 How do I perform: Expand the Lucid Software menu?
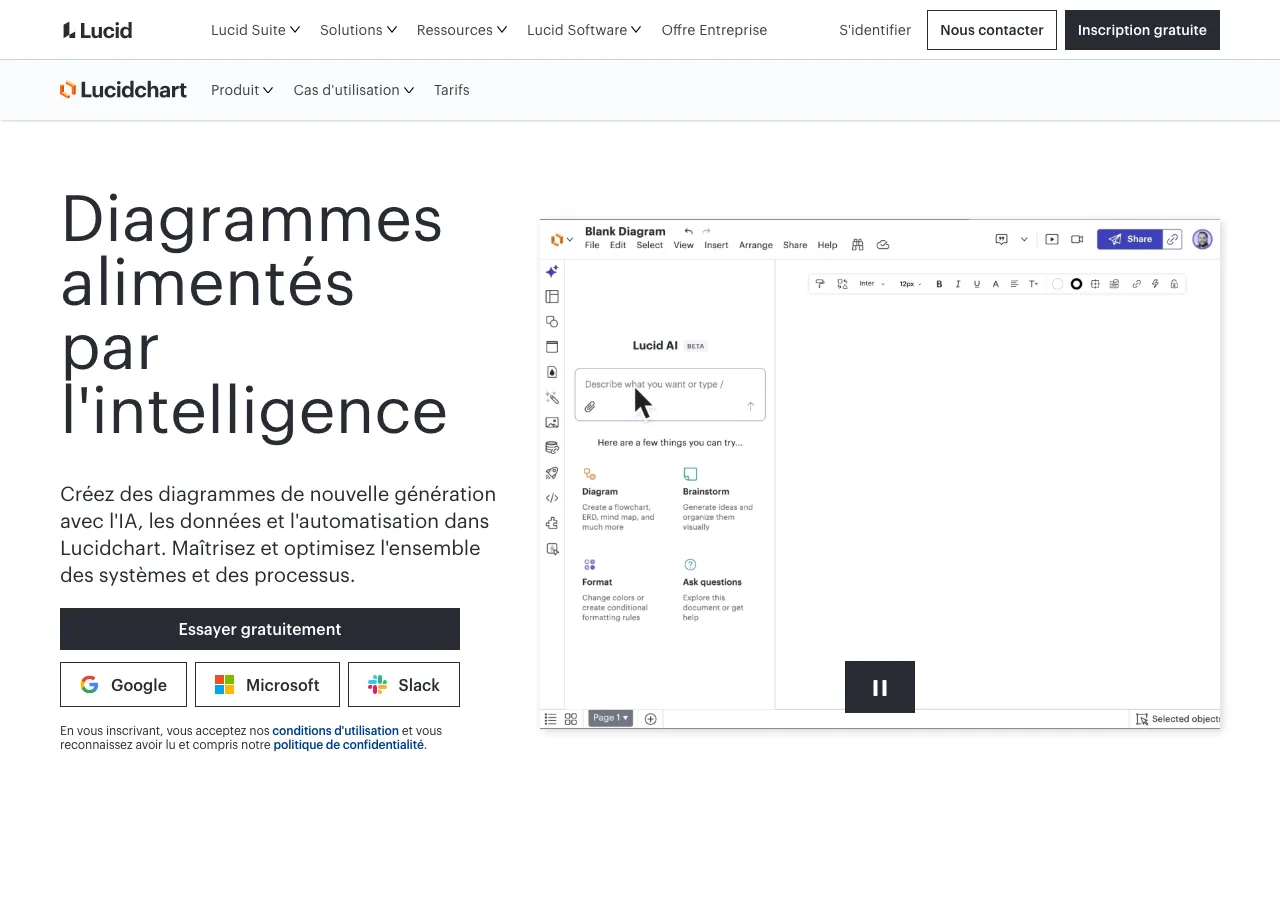[584, 30]
